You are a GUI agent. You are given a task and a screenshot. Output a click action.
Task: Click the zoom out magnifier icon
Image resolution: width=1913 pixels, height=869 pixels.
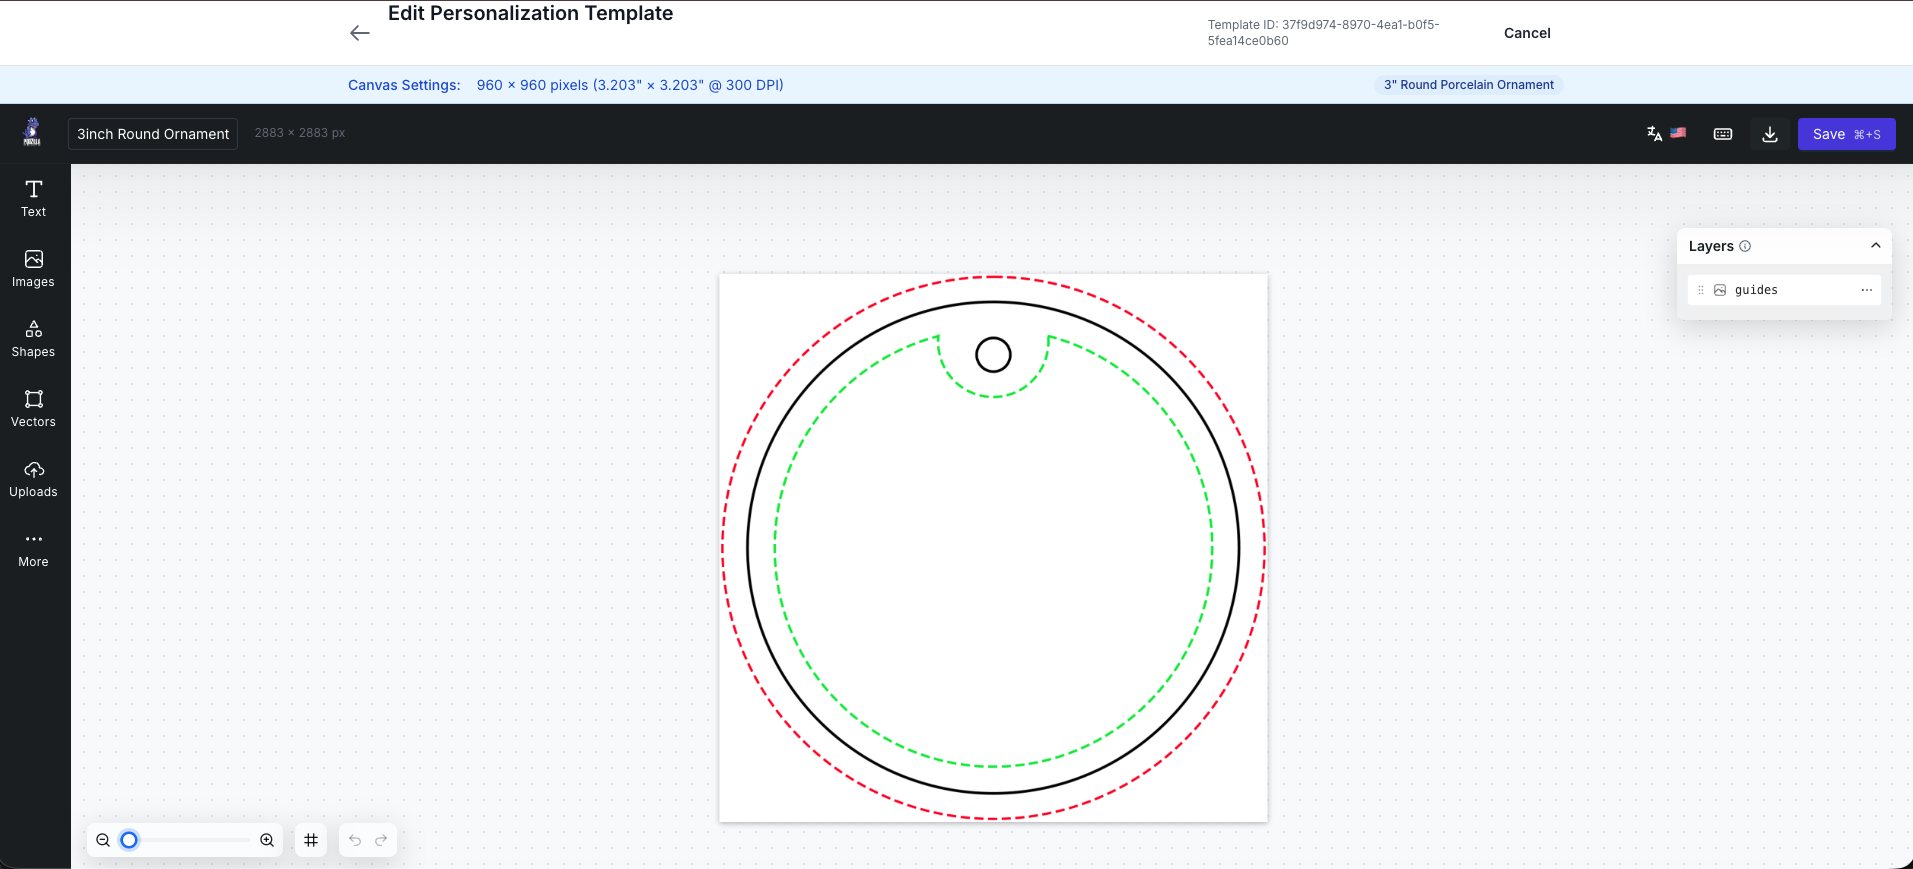pyautogui.click(x=103, y=840)
